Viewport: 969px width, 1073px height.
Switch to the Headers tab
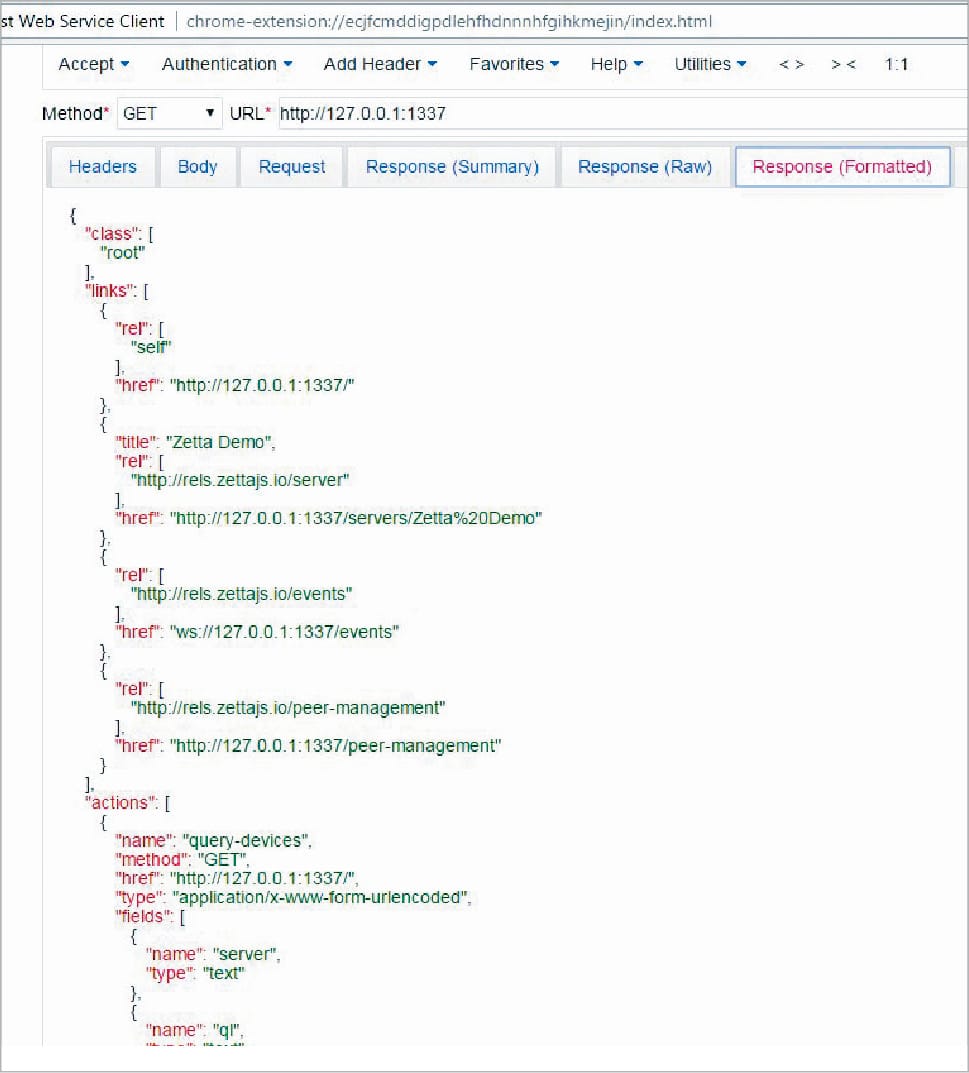(102, 167)
